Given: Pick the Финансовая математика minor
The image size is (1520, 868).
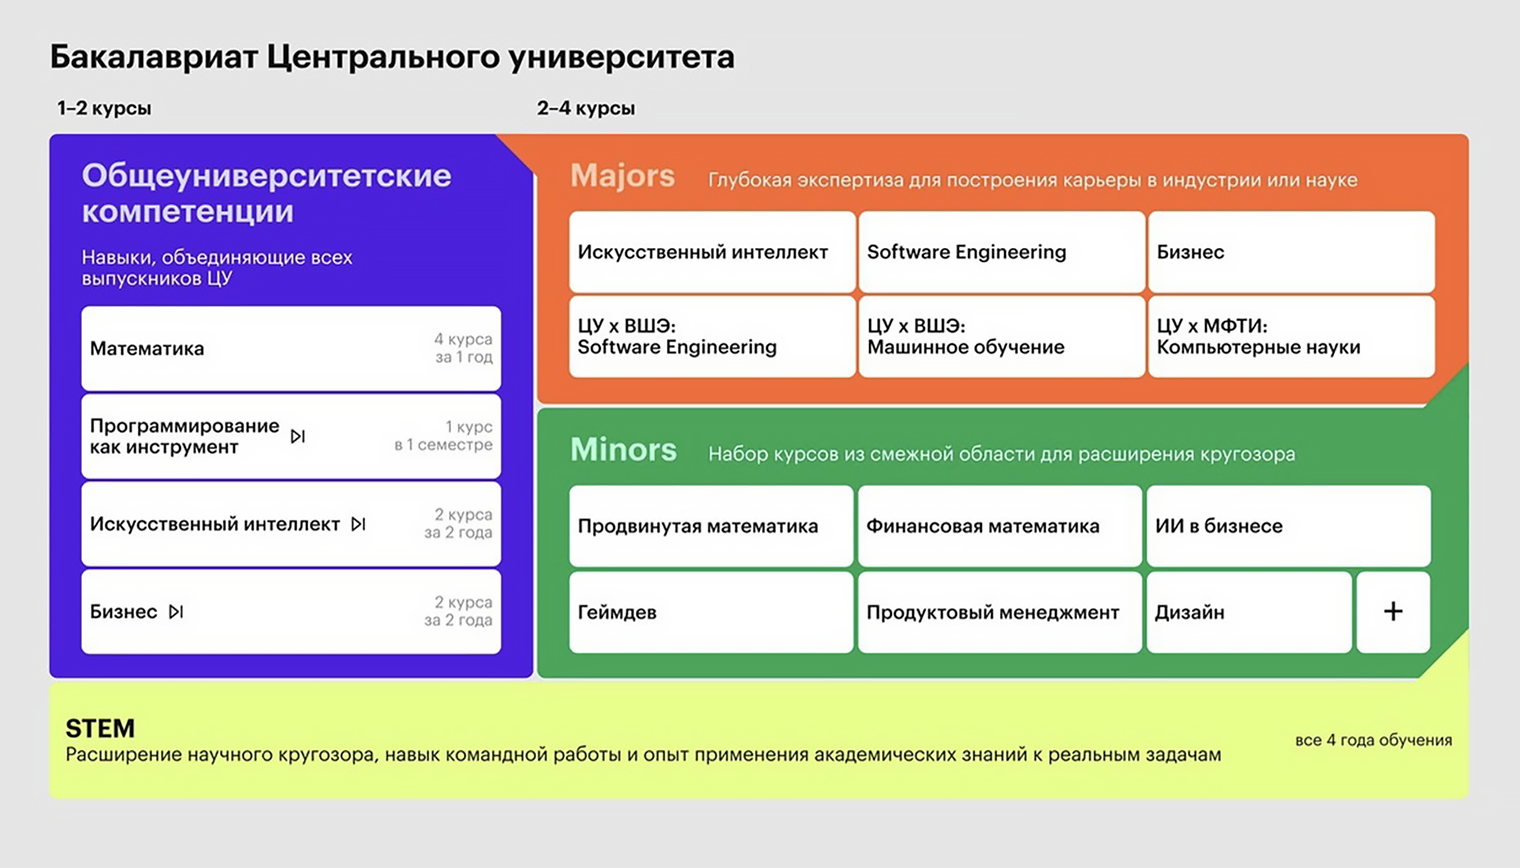Looking at the screenshot, I should coord(999,526).
